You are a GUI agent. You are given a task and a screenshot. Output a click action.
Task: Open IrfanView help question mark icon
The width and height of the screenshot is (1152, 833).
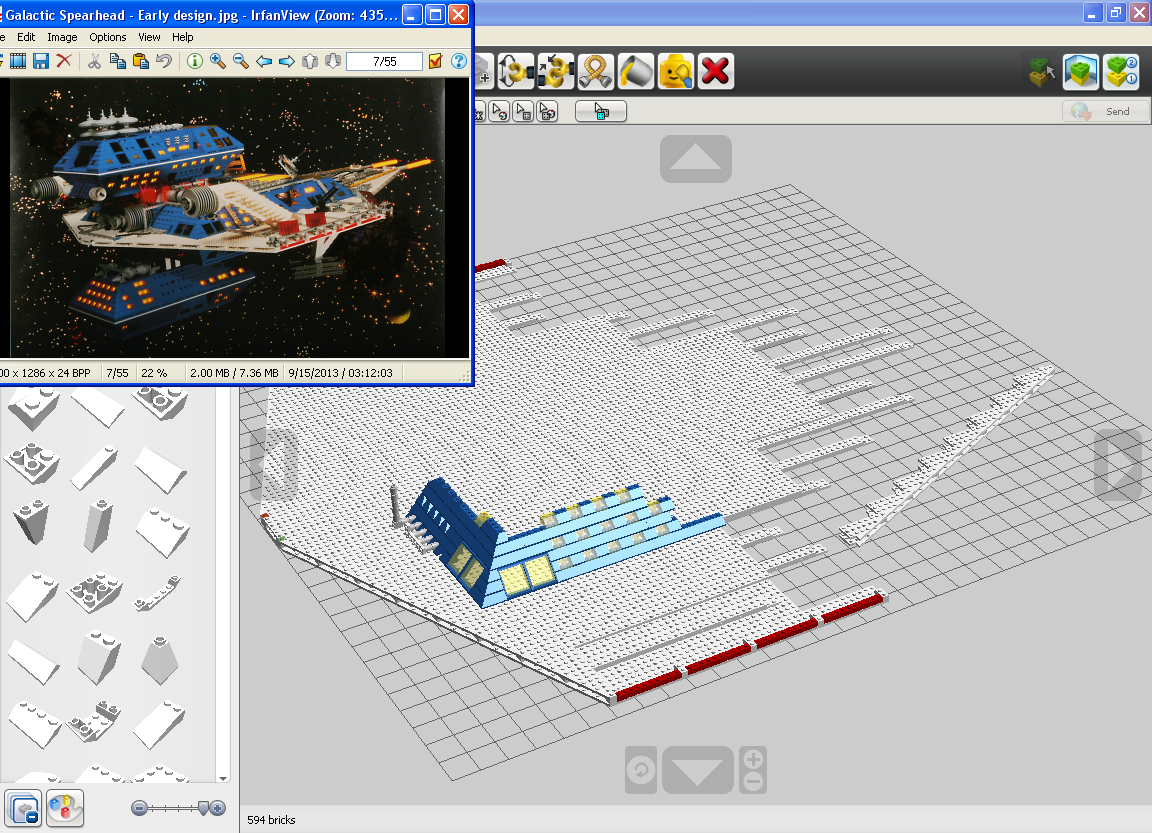(x=458, y=61)
